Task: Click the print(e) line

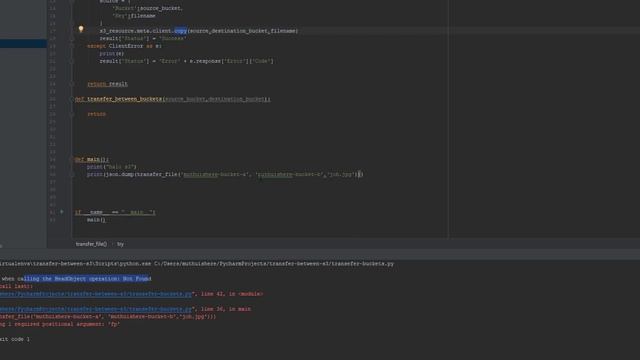Action: (x=111, y=53)
